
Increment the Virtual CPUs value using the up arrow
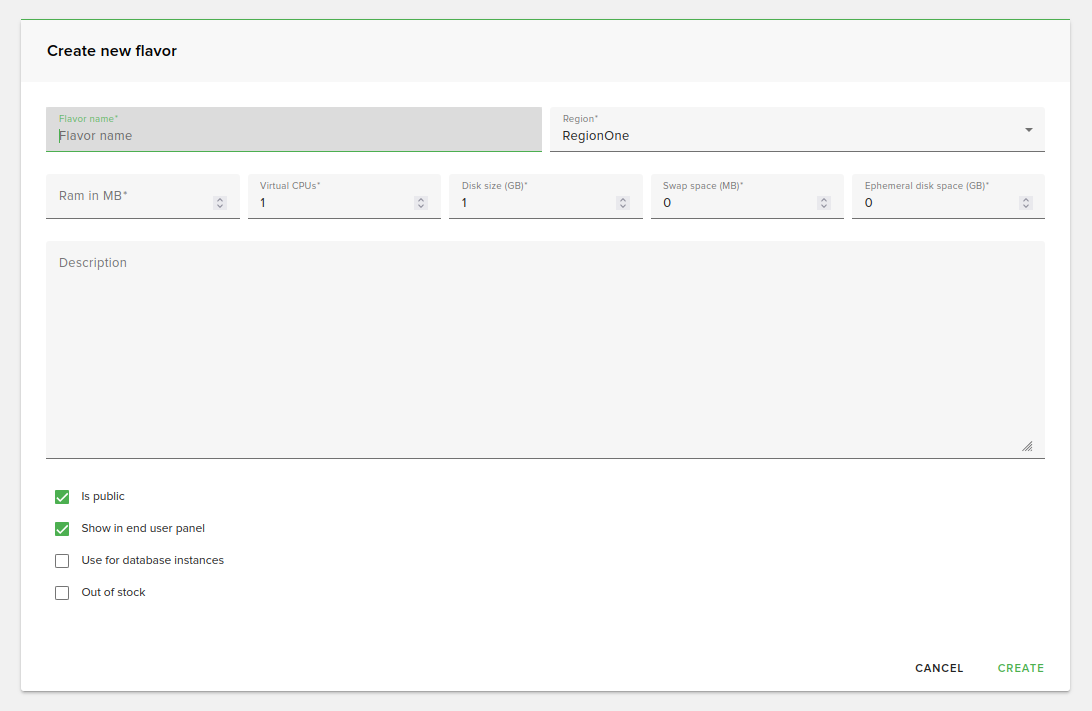(420, 198)
